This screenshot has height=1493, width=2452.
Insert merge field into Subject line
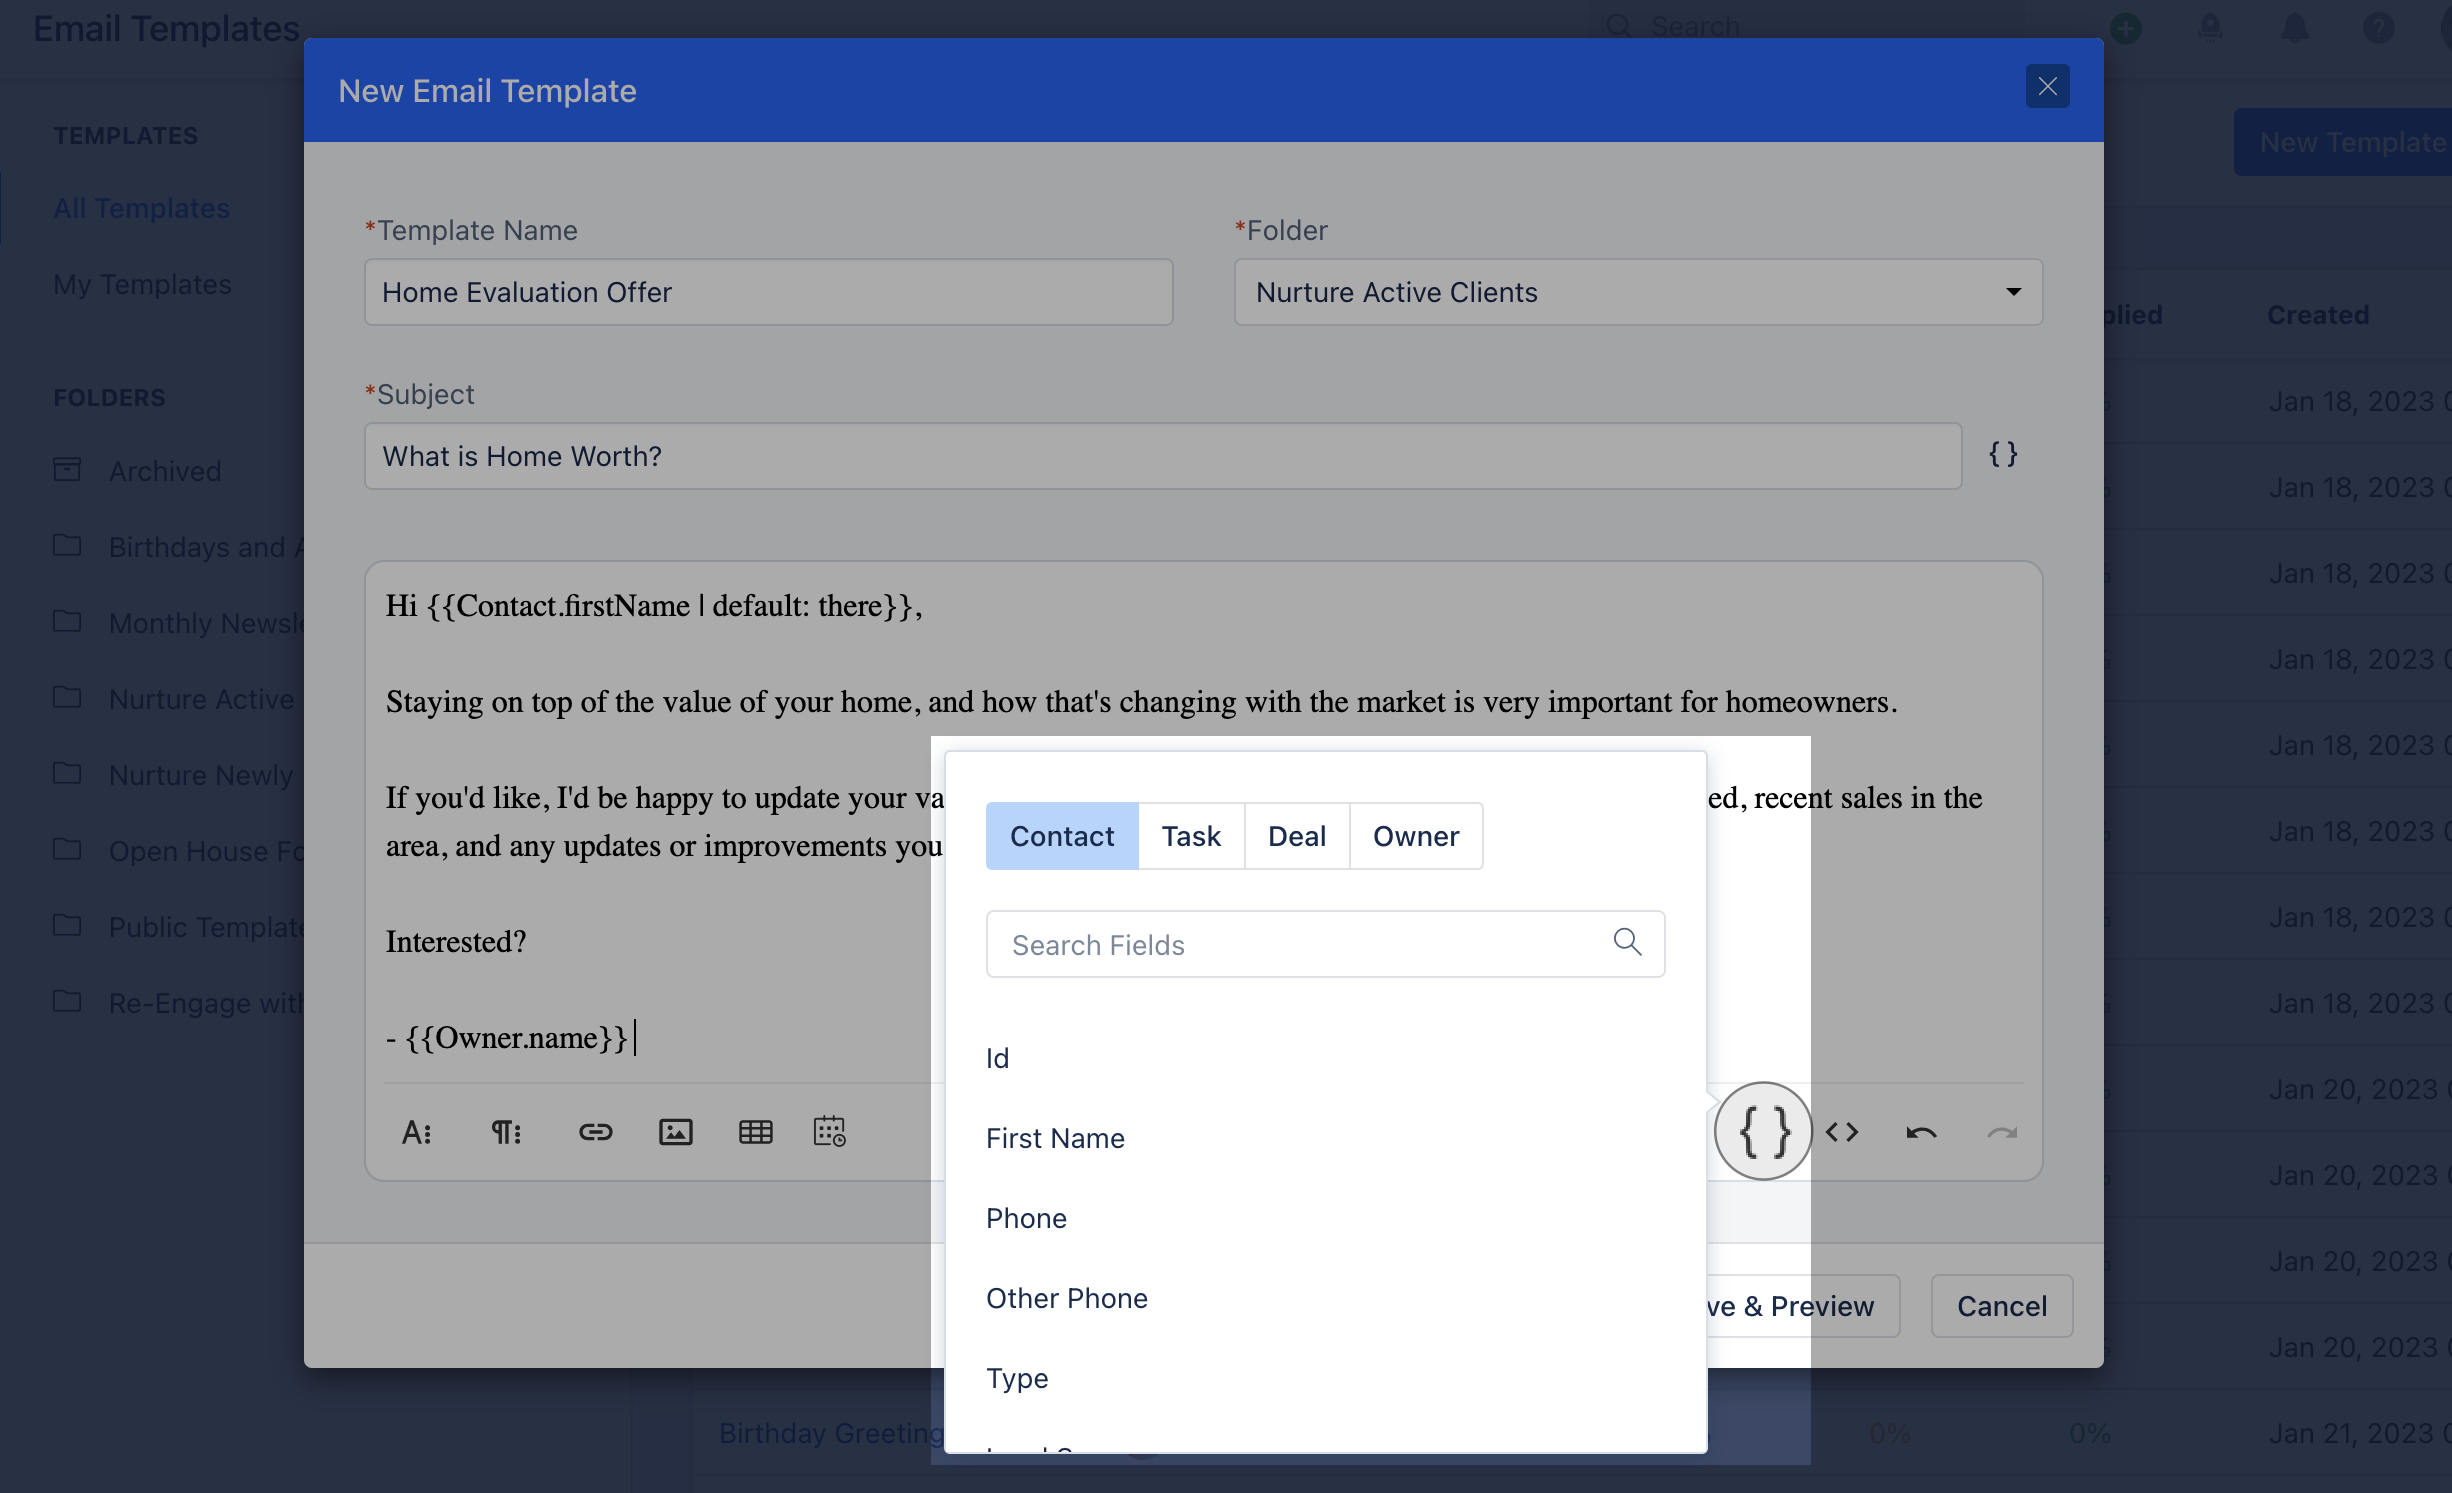pyautogui.click(x=2003, y=455)
